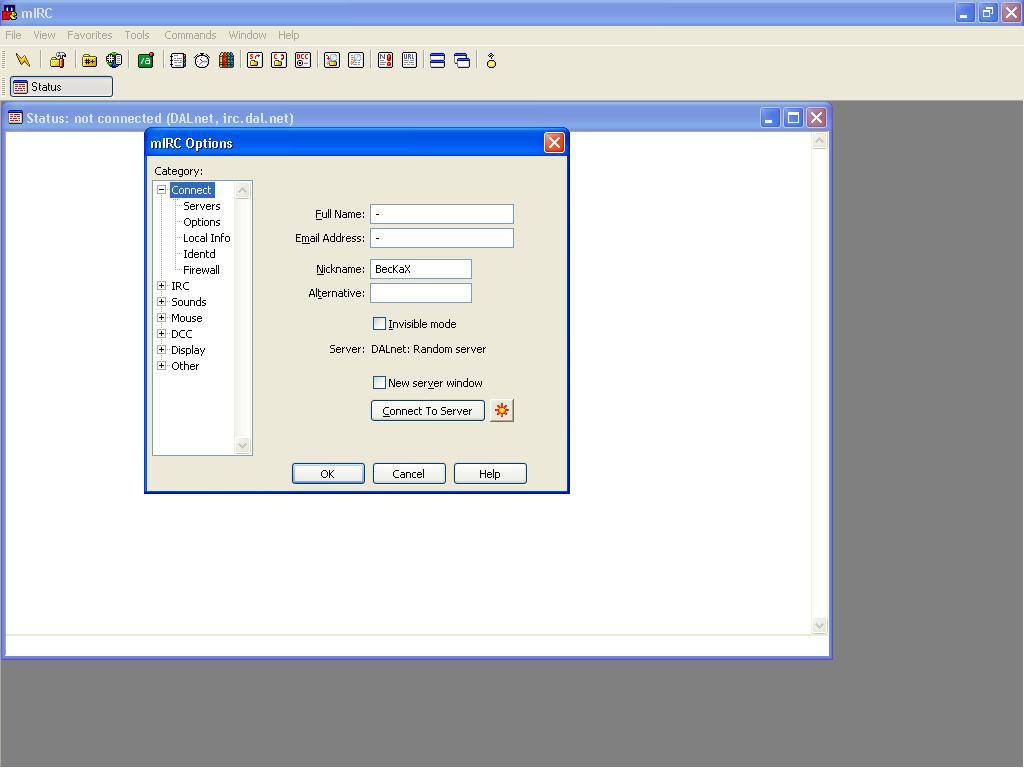Screen dimensions: 1024x768
Task: Restore down the main mIRC window
Action: coord(988,12)
